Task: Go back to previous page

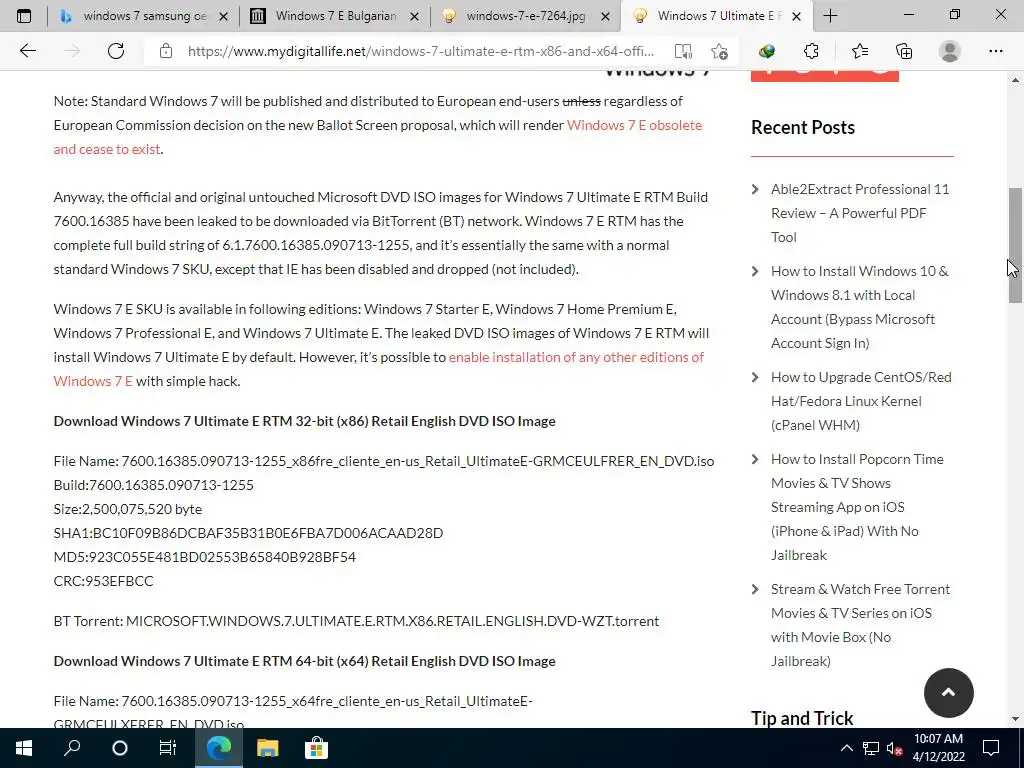Action: coord(27,51)
